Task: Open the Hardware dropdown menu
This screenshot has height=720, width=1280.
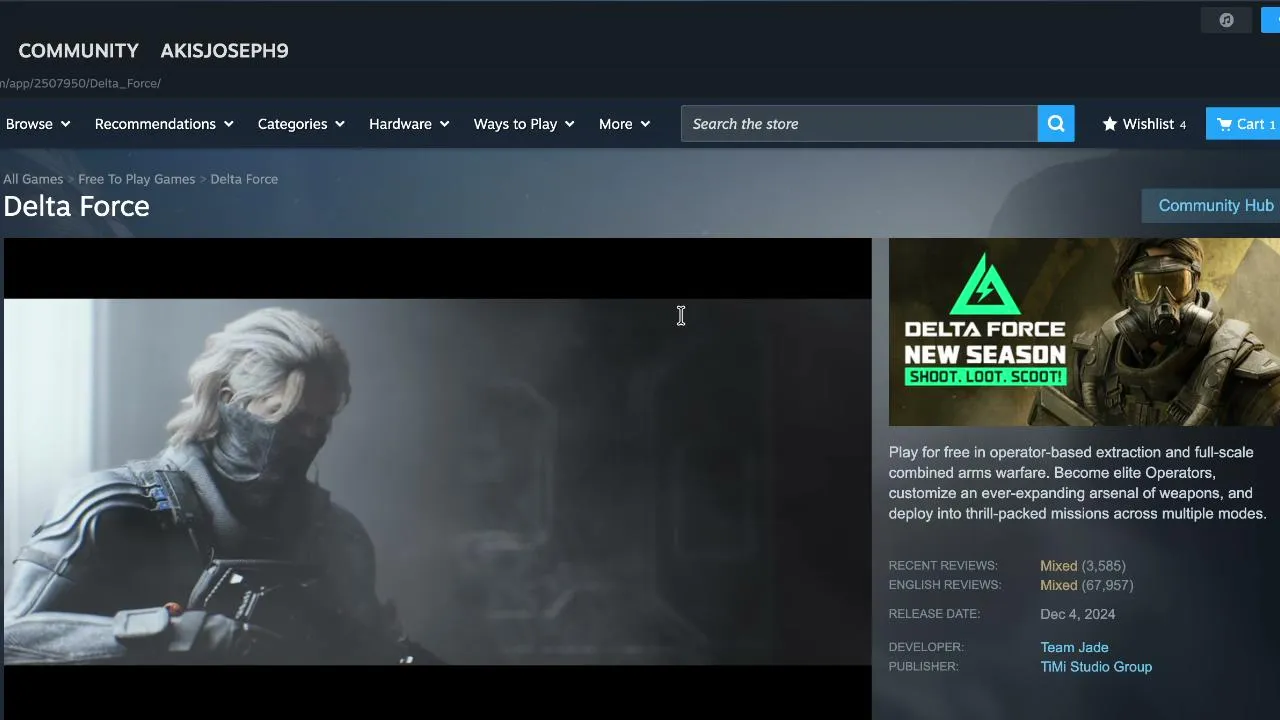Action: [409, 124]
